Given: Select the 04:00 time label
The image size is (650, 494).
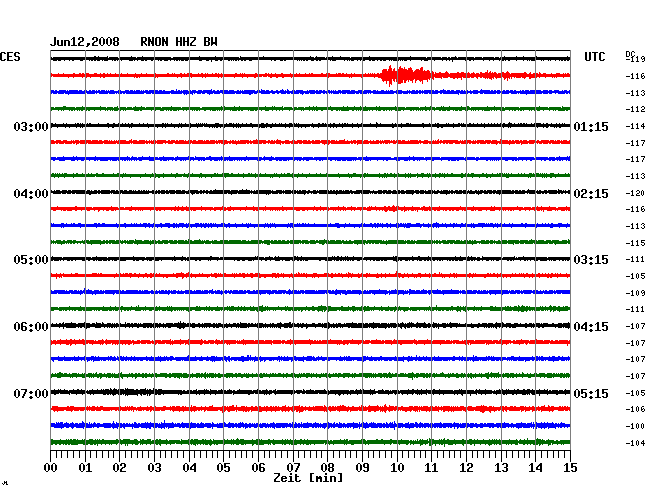Looking at the screenshot, I should pos(31,194).
